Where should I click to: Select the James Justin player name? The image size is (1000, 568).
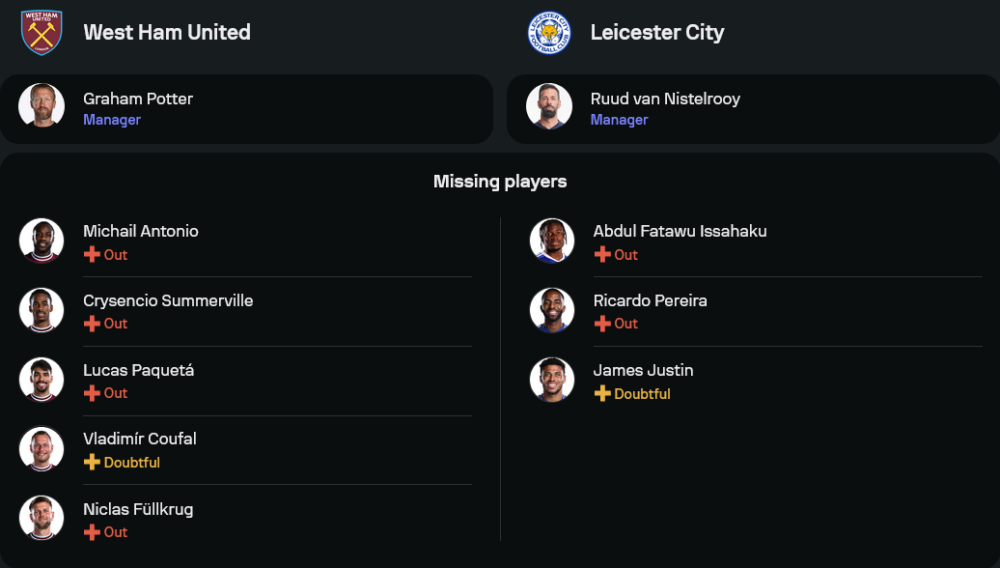click(x=643, y=370)
